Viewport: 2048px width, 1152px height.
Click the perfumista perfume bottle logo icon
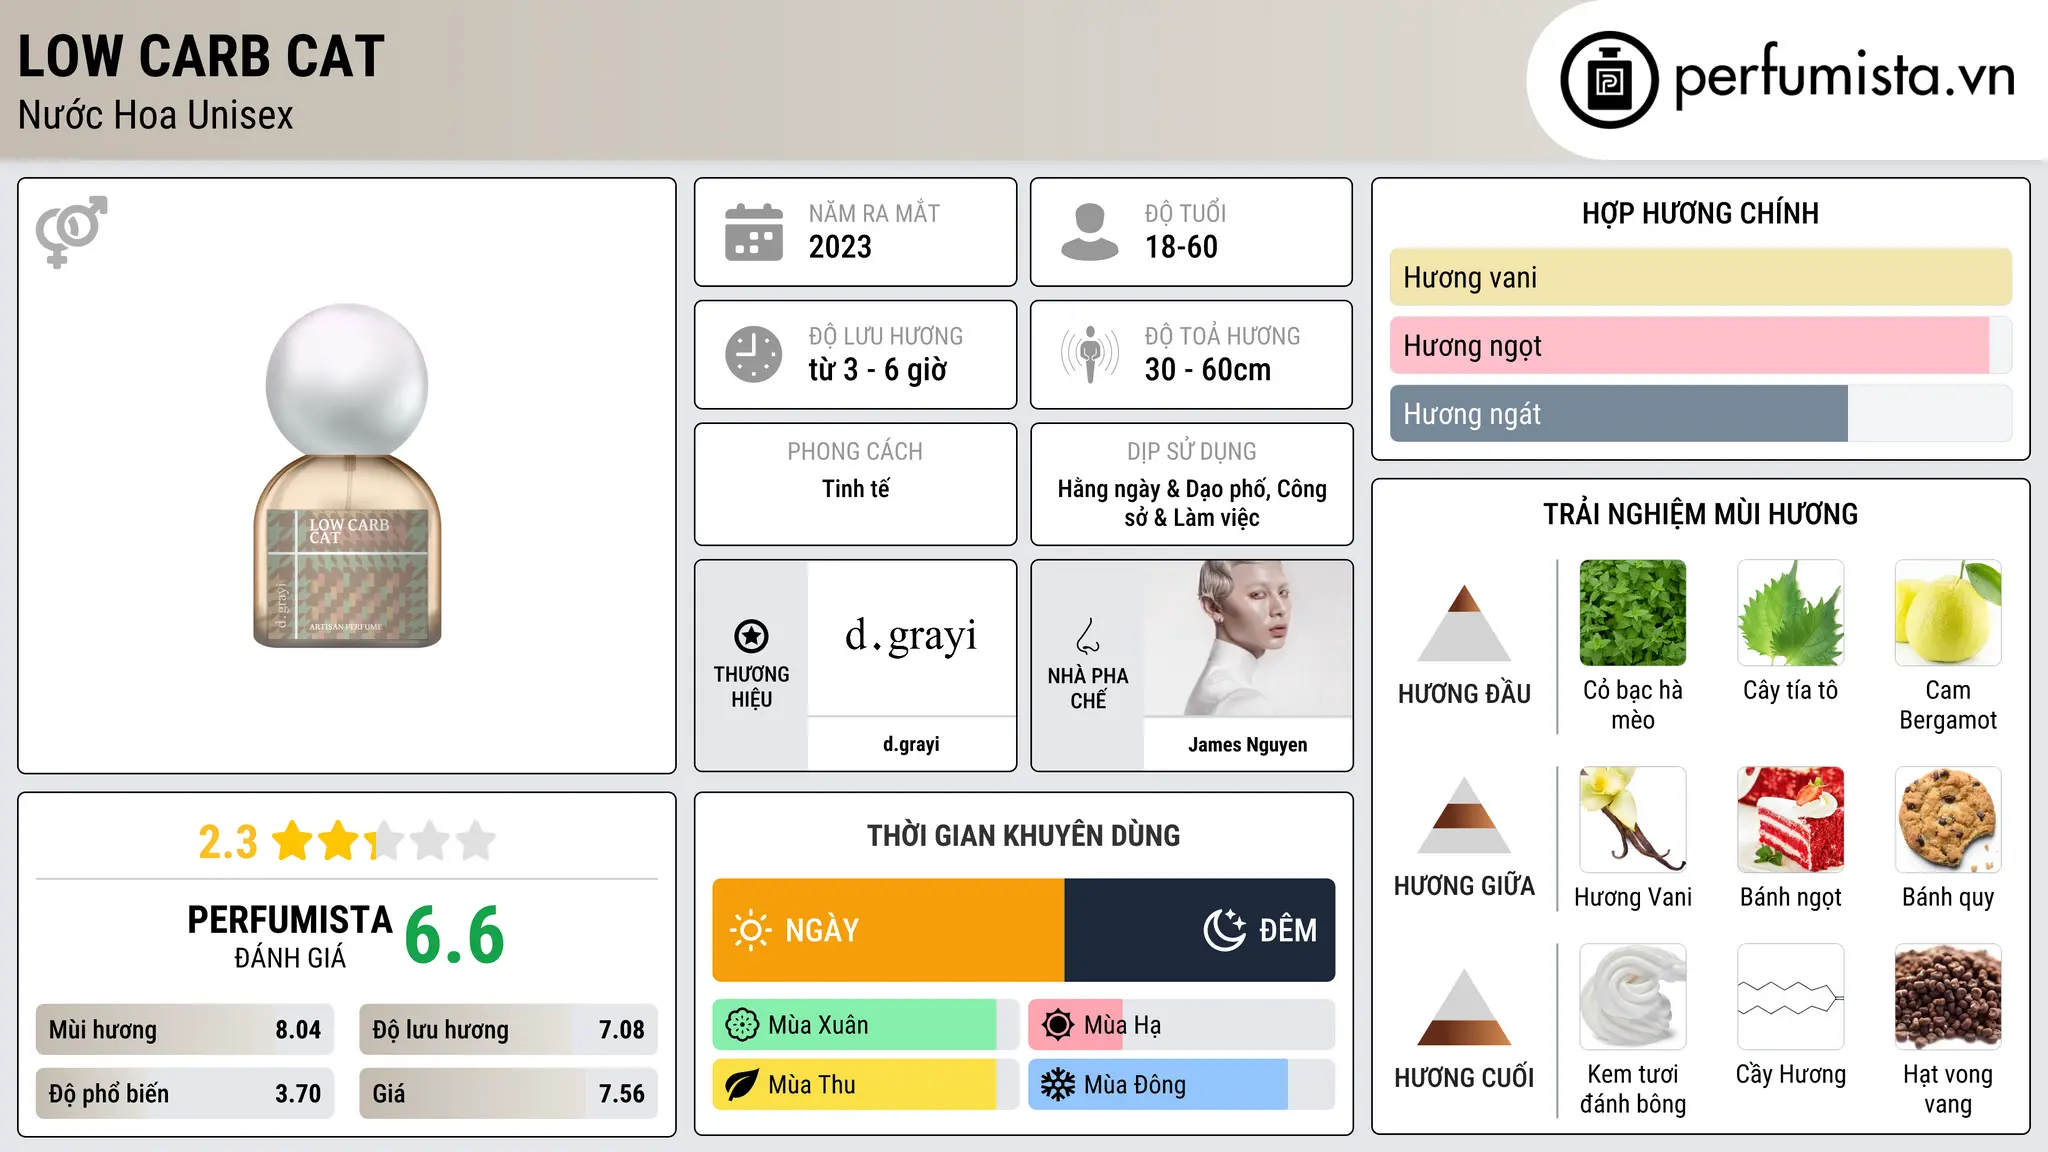1609,80
